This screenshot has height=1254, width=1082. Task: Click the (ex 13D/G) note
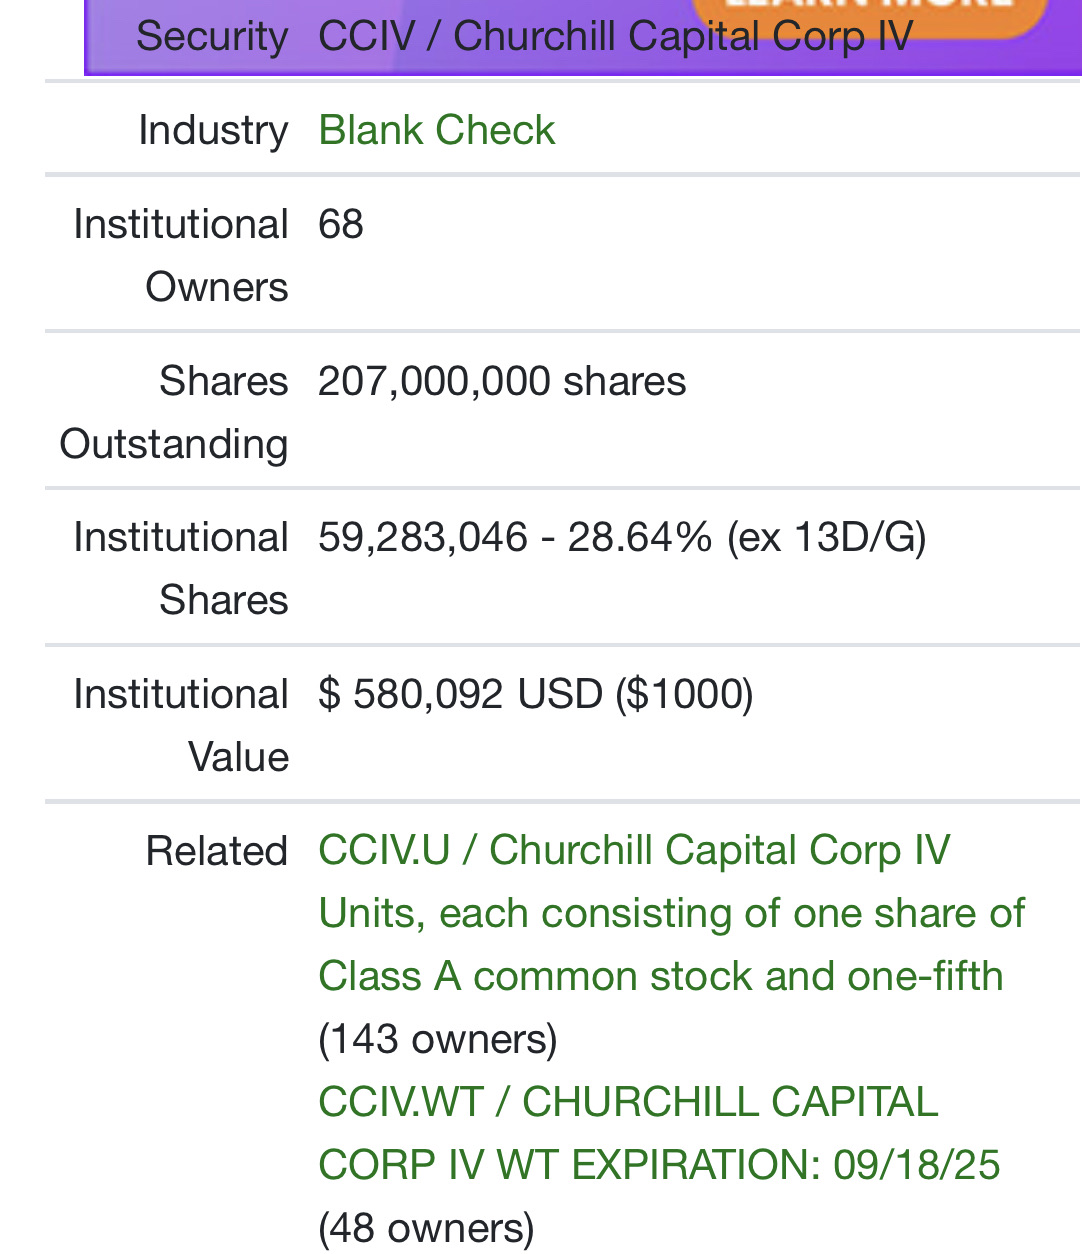827,537
